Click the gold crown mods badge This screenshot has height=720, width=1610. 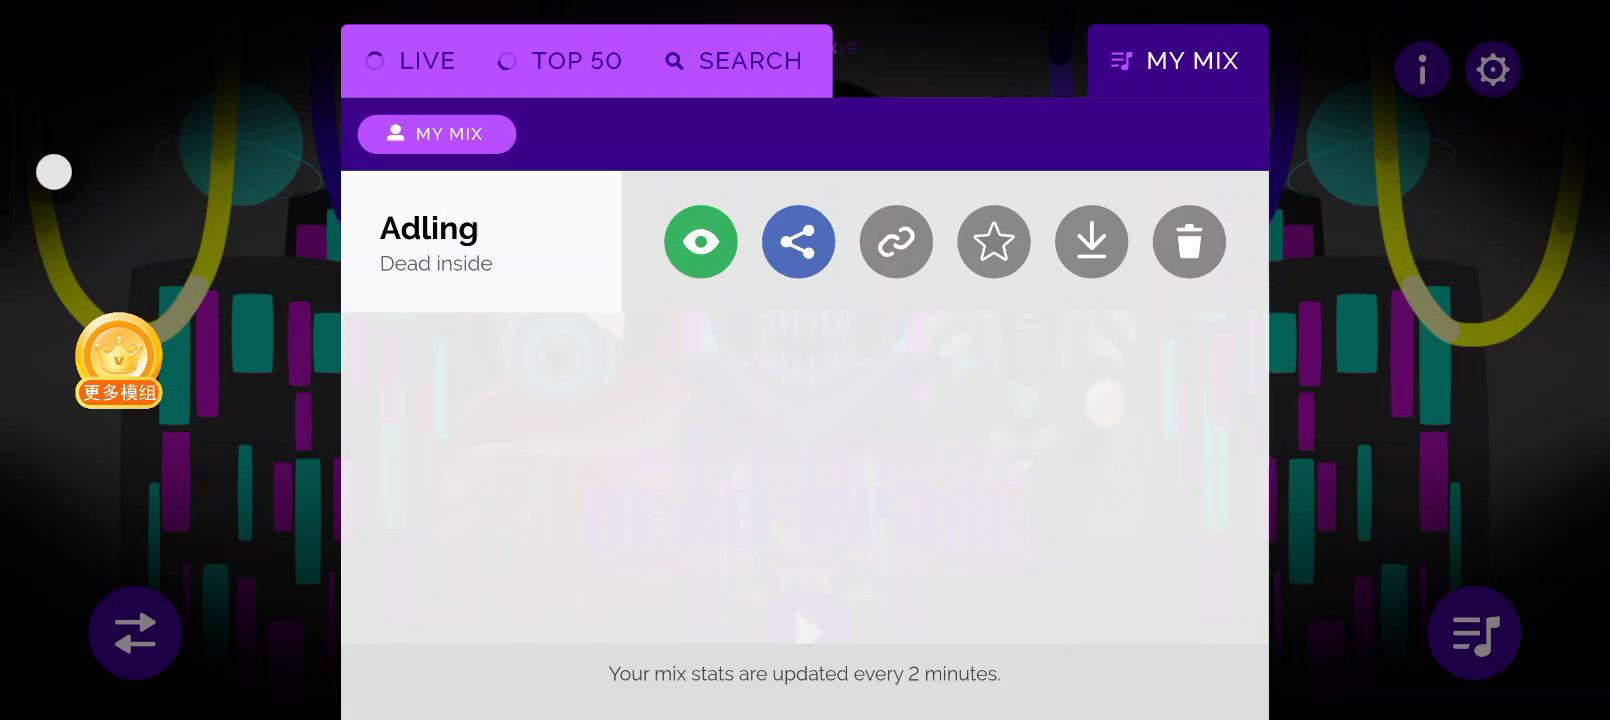(119, 361)
